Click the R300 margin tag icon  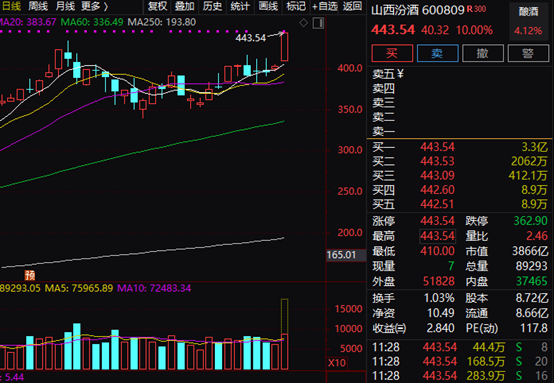pos(476,9)
